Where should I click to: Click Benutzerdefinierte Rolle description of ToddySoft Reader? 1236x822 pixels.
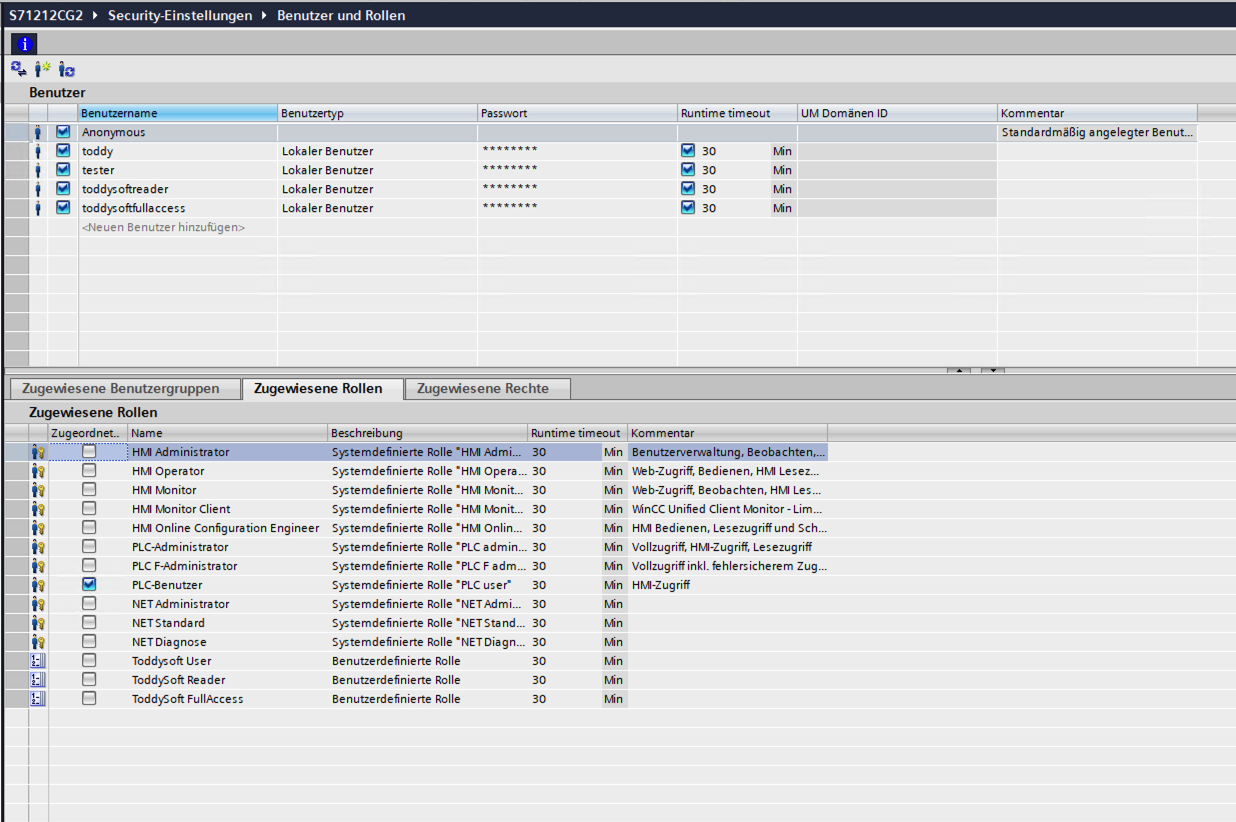(x=396, y=680)
